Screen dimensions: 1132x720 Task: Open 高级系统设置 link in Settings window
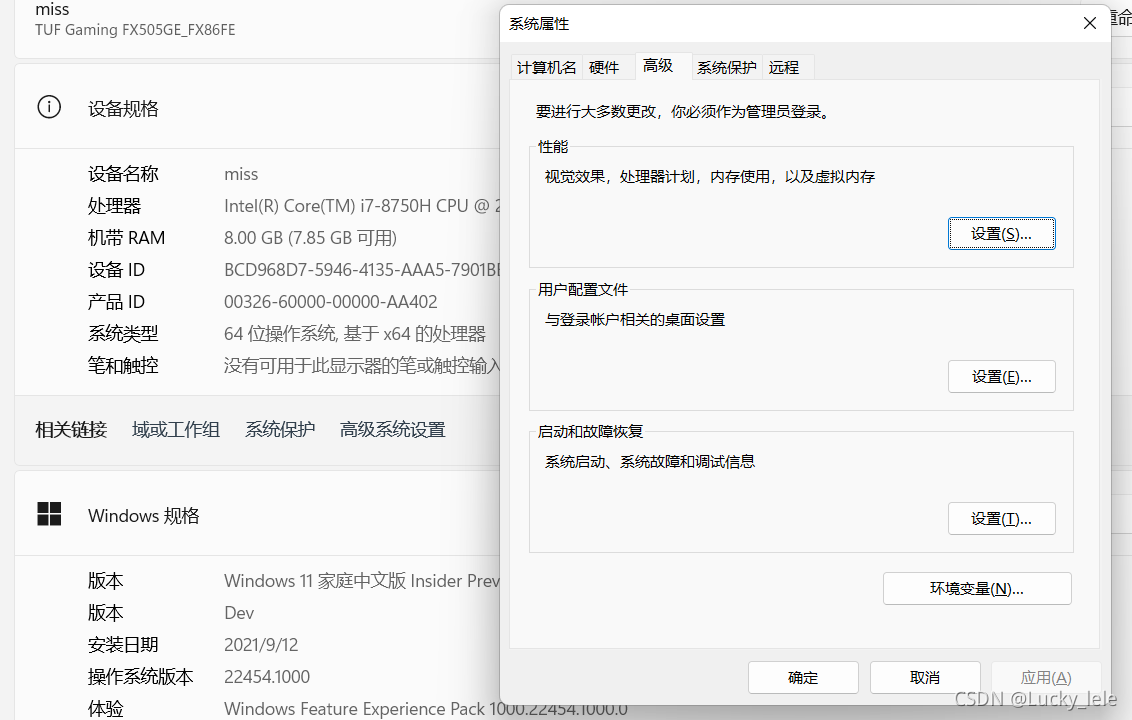click(393, 430)
